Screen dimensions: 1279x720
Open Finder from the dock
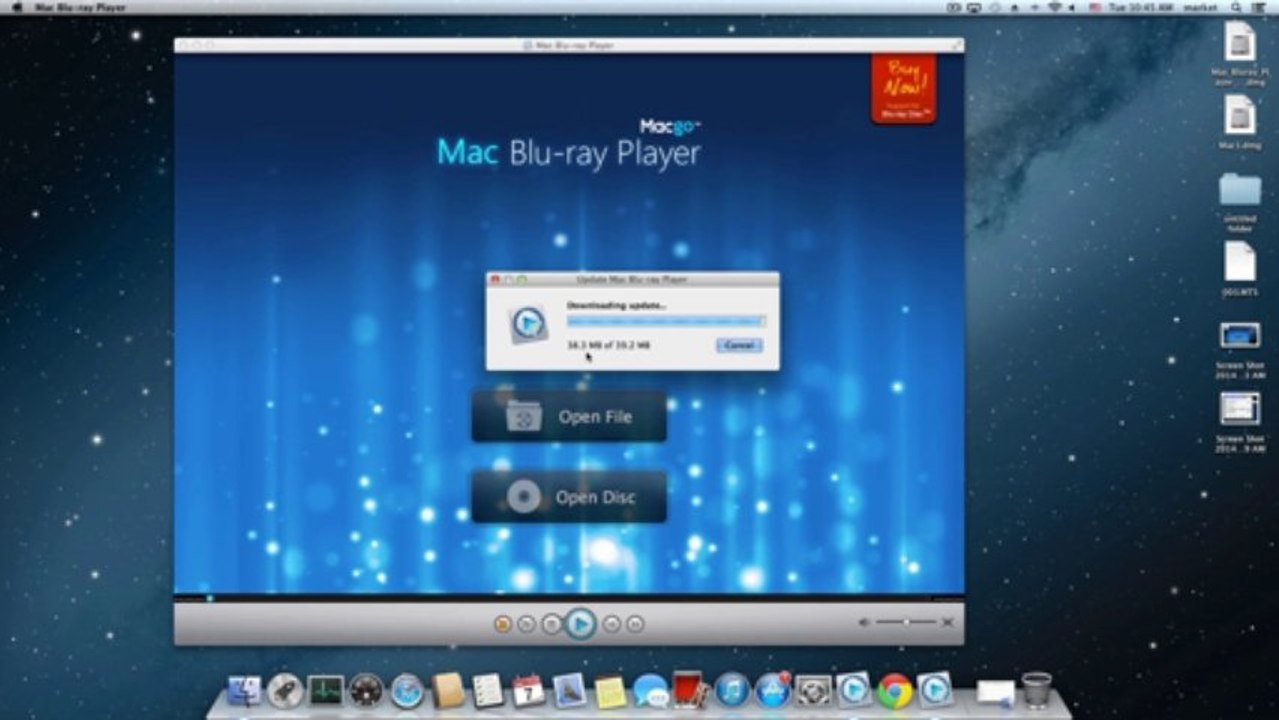(x=244, y=690)
